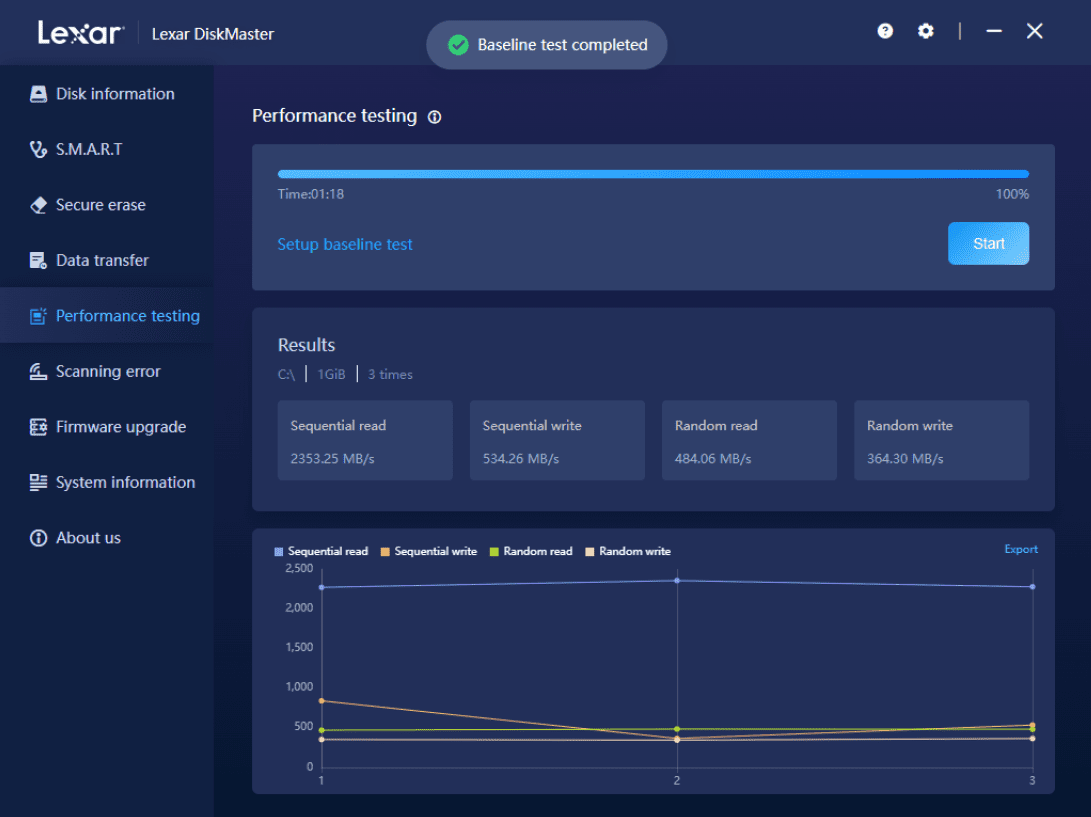Click Sequential read point at run 2

point(677,580)
